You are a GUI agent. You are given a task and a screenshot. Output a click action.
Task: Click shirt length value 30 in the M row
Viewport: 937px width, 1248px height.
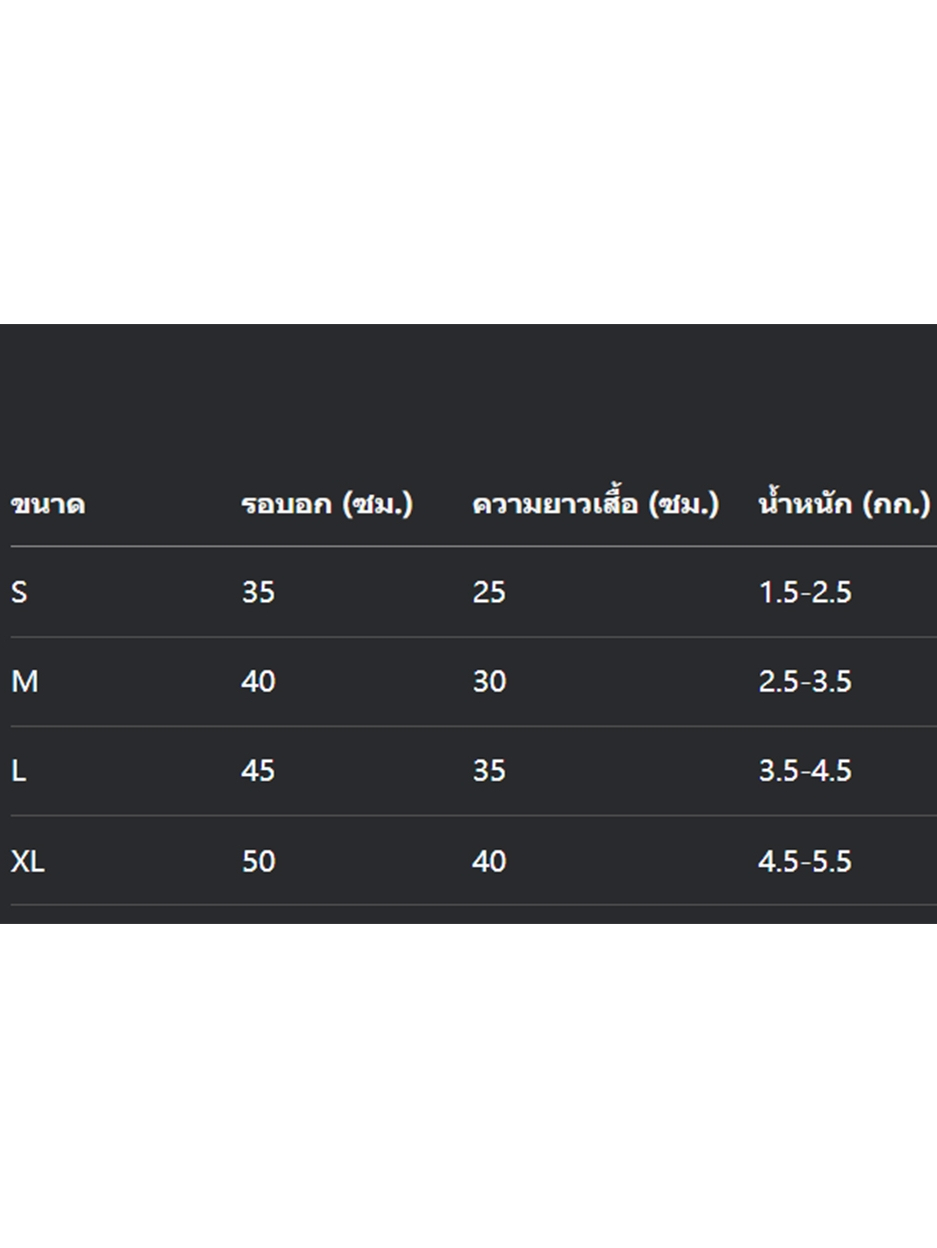(x=489, y=682)
